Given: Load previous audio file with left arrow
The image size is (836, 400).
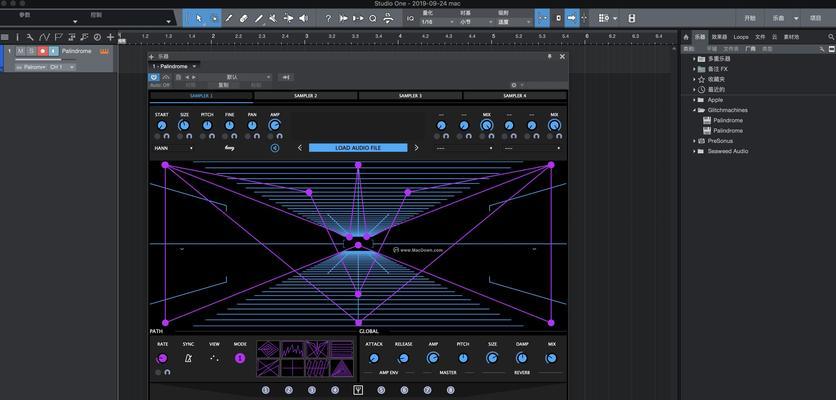Looking at the screenshot, I should pyautogui.click(x=300, y=148).
